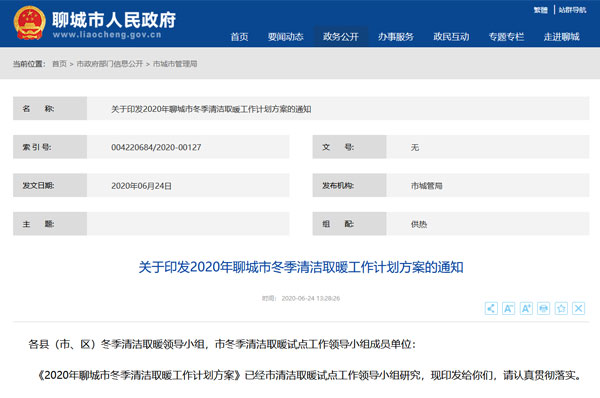Open 市政府部门信息公开 breadcrumb link
600x398 pixels.
click(110, 64)
